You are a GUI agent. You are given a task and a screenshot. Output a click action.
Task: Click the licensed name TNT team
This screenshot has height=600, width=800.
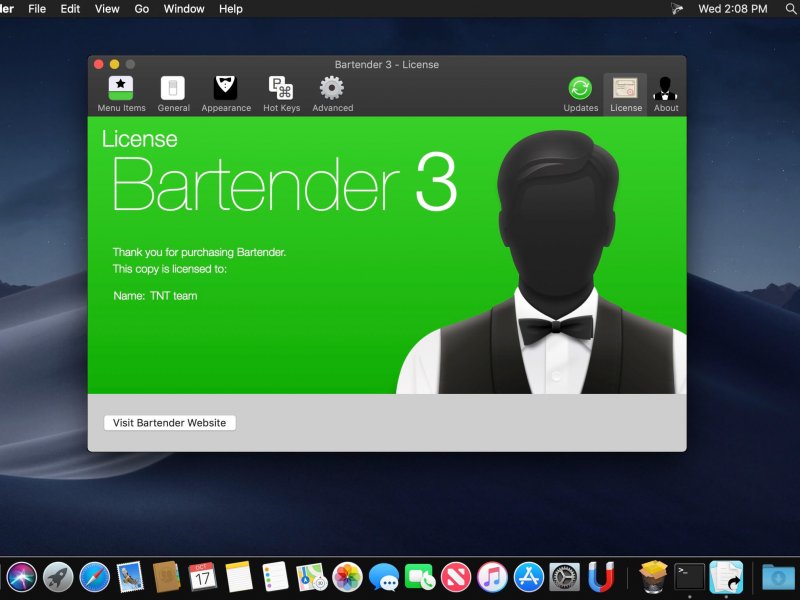173,296
